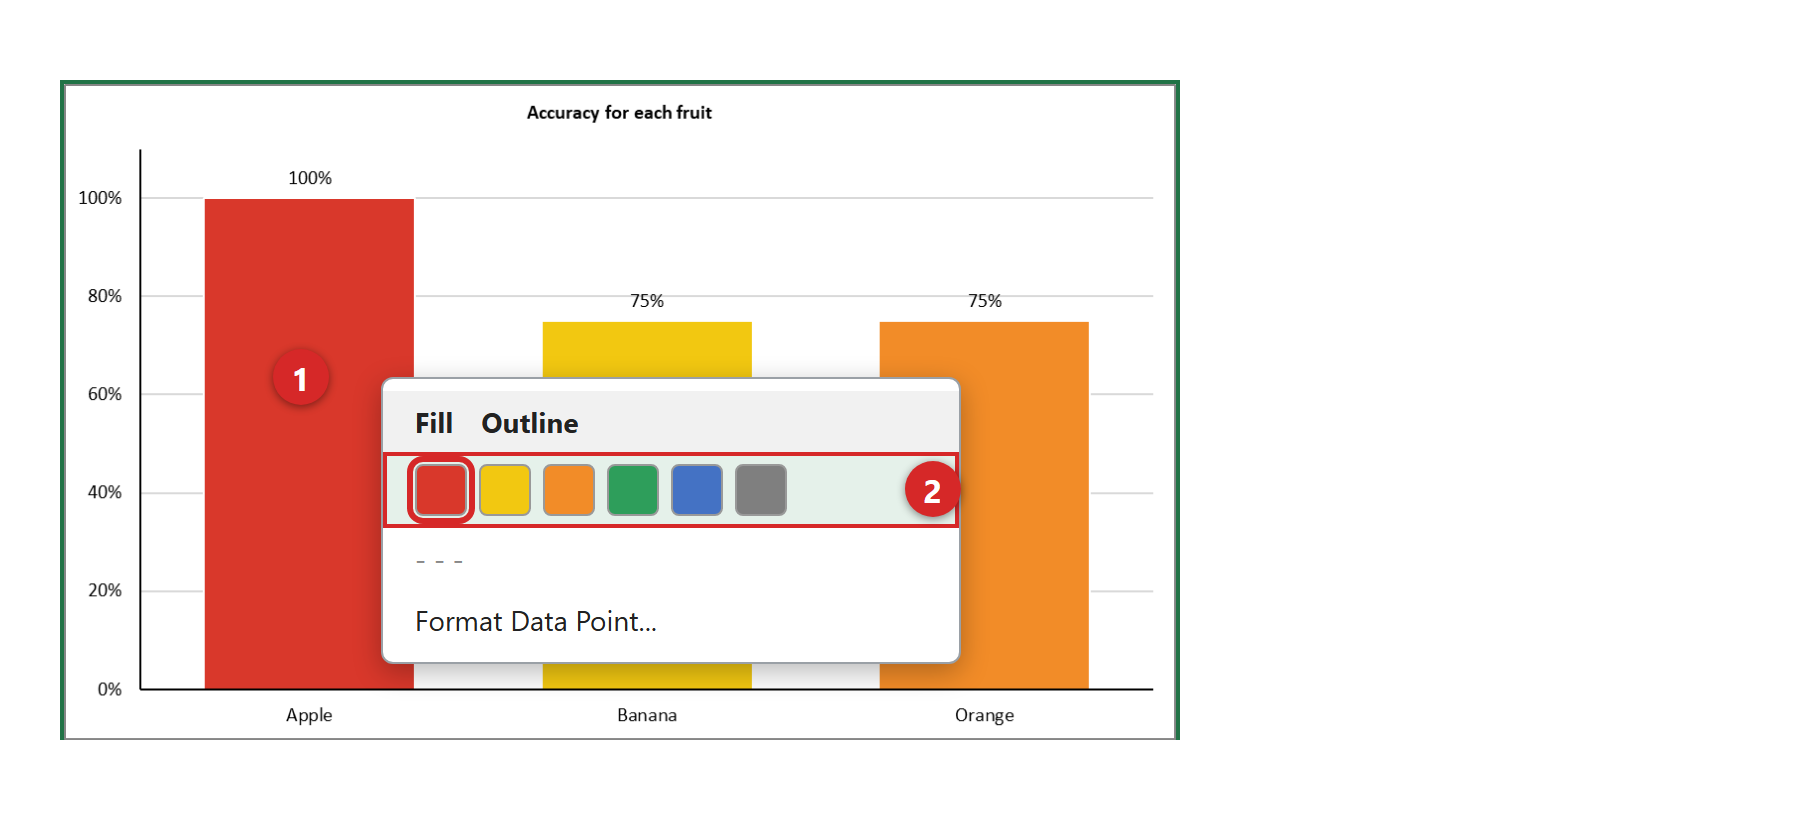The height and width of the screenshot is (840, 1800).
Task: Click the 75% data label above Orange
Action: [985, 301]
